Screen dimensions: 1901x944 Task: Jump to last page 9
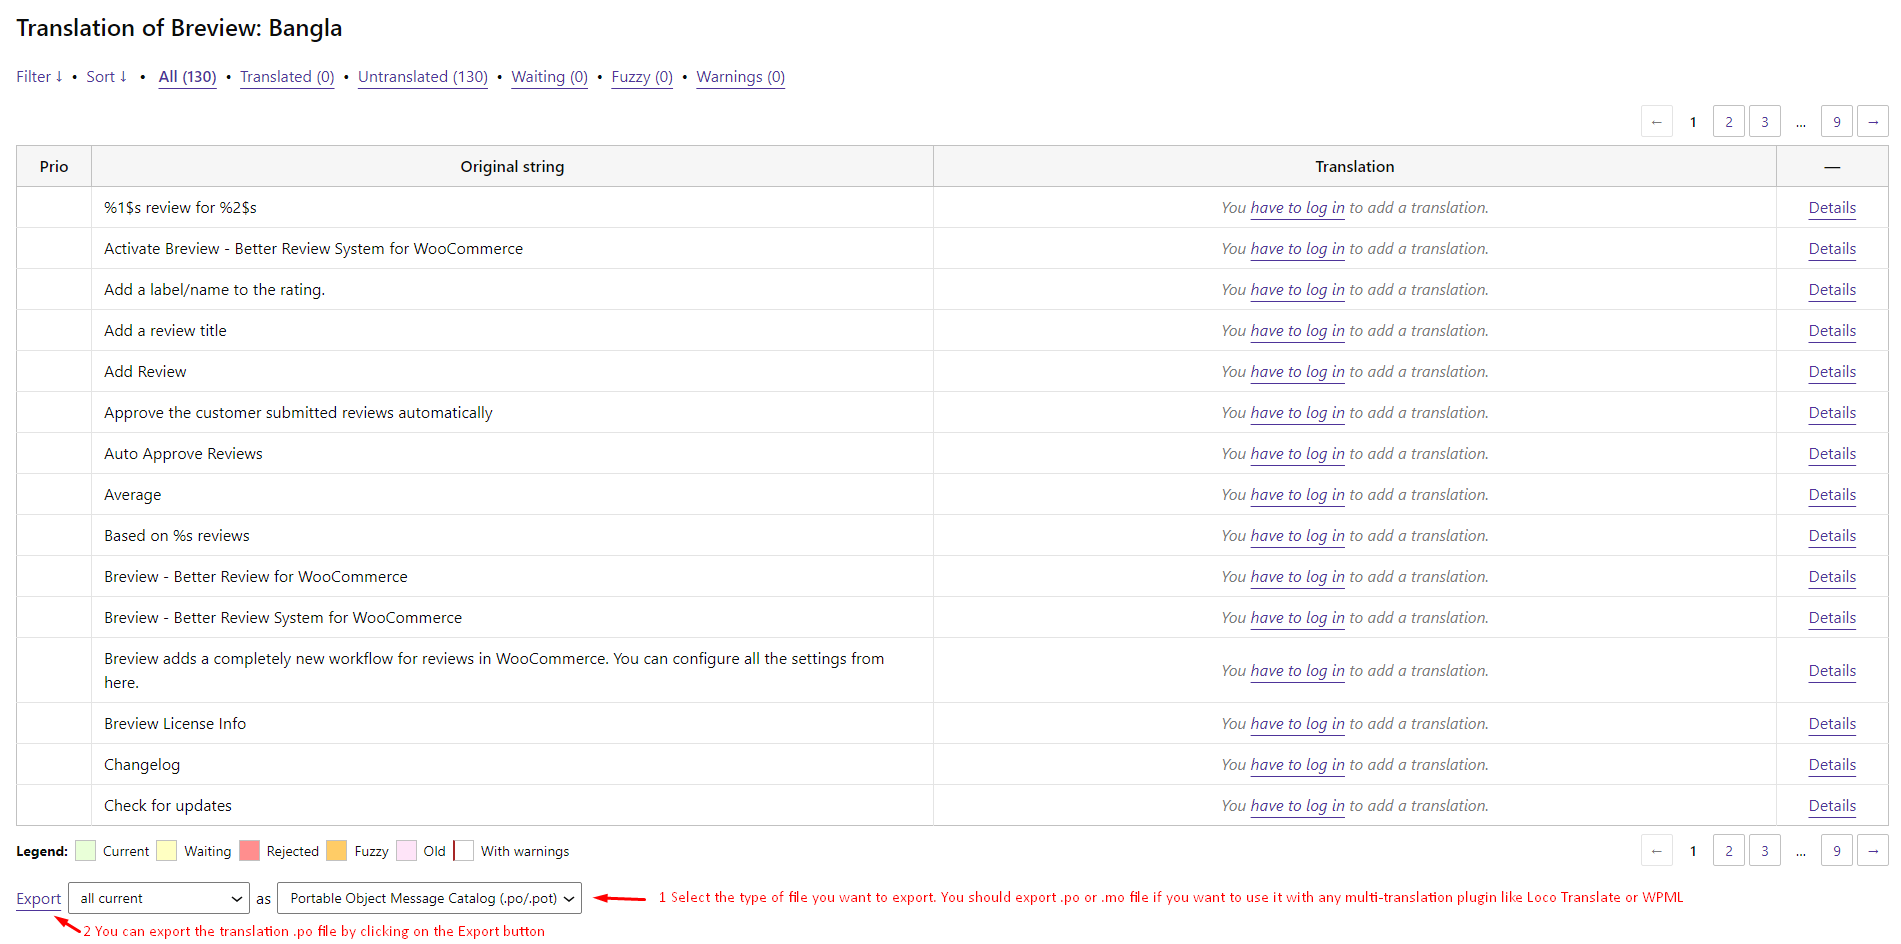click(x=1836, y=120)
